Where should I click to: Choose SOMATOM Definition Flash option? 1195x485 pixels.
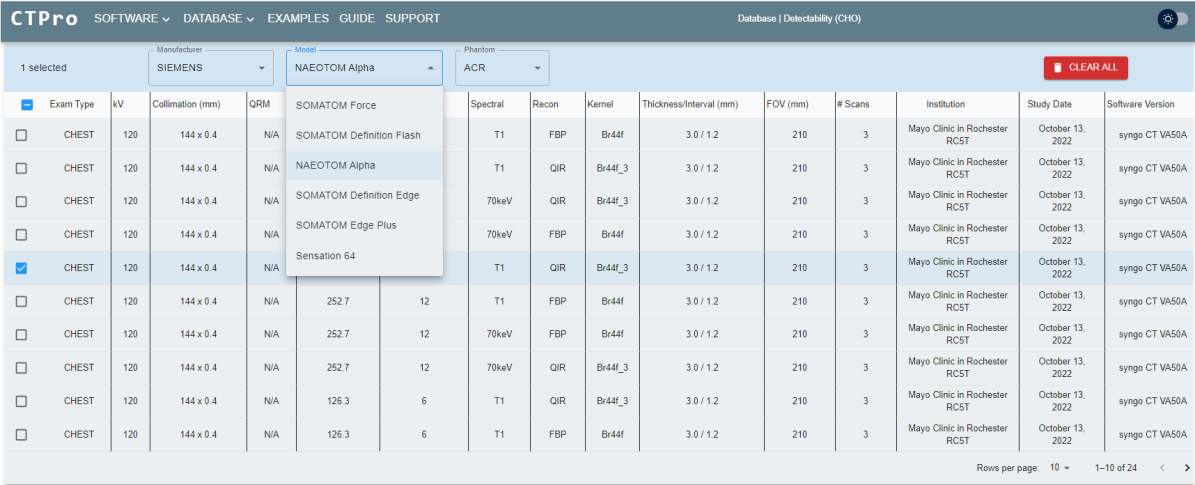pos(358,135)
